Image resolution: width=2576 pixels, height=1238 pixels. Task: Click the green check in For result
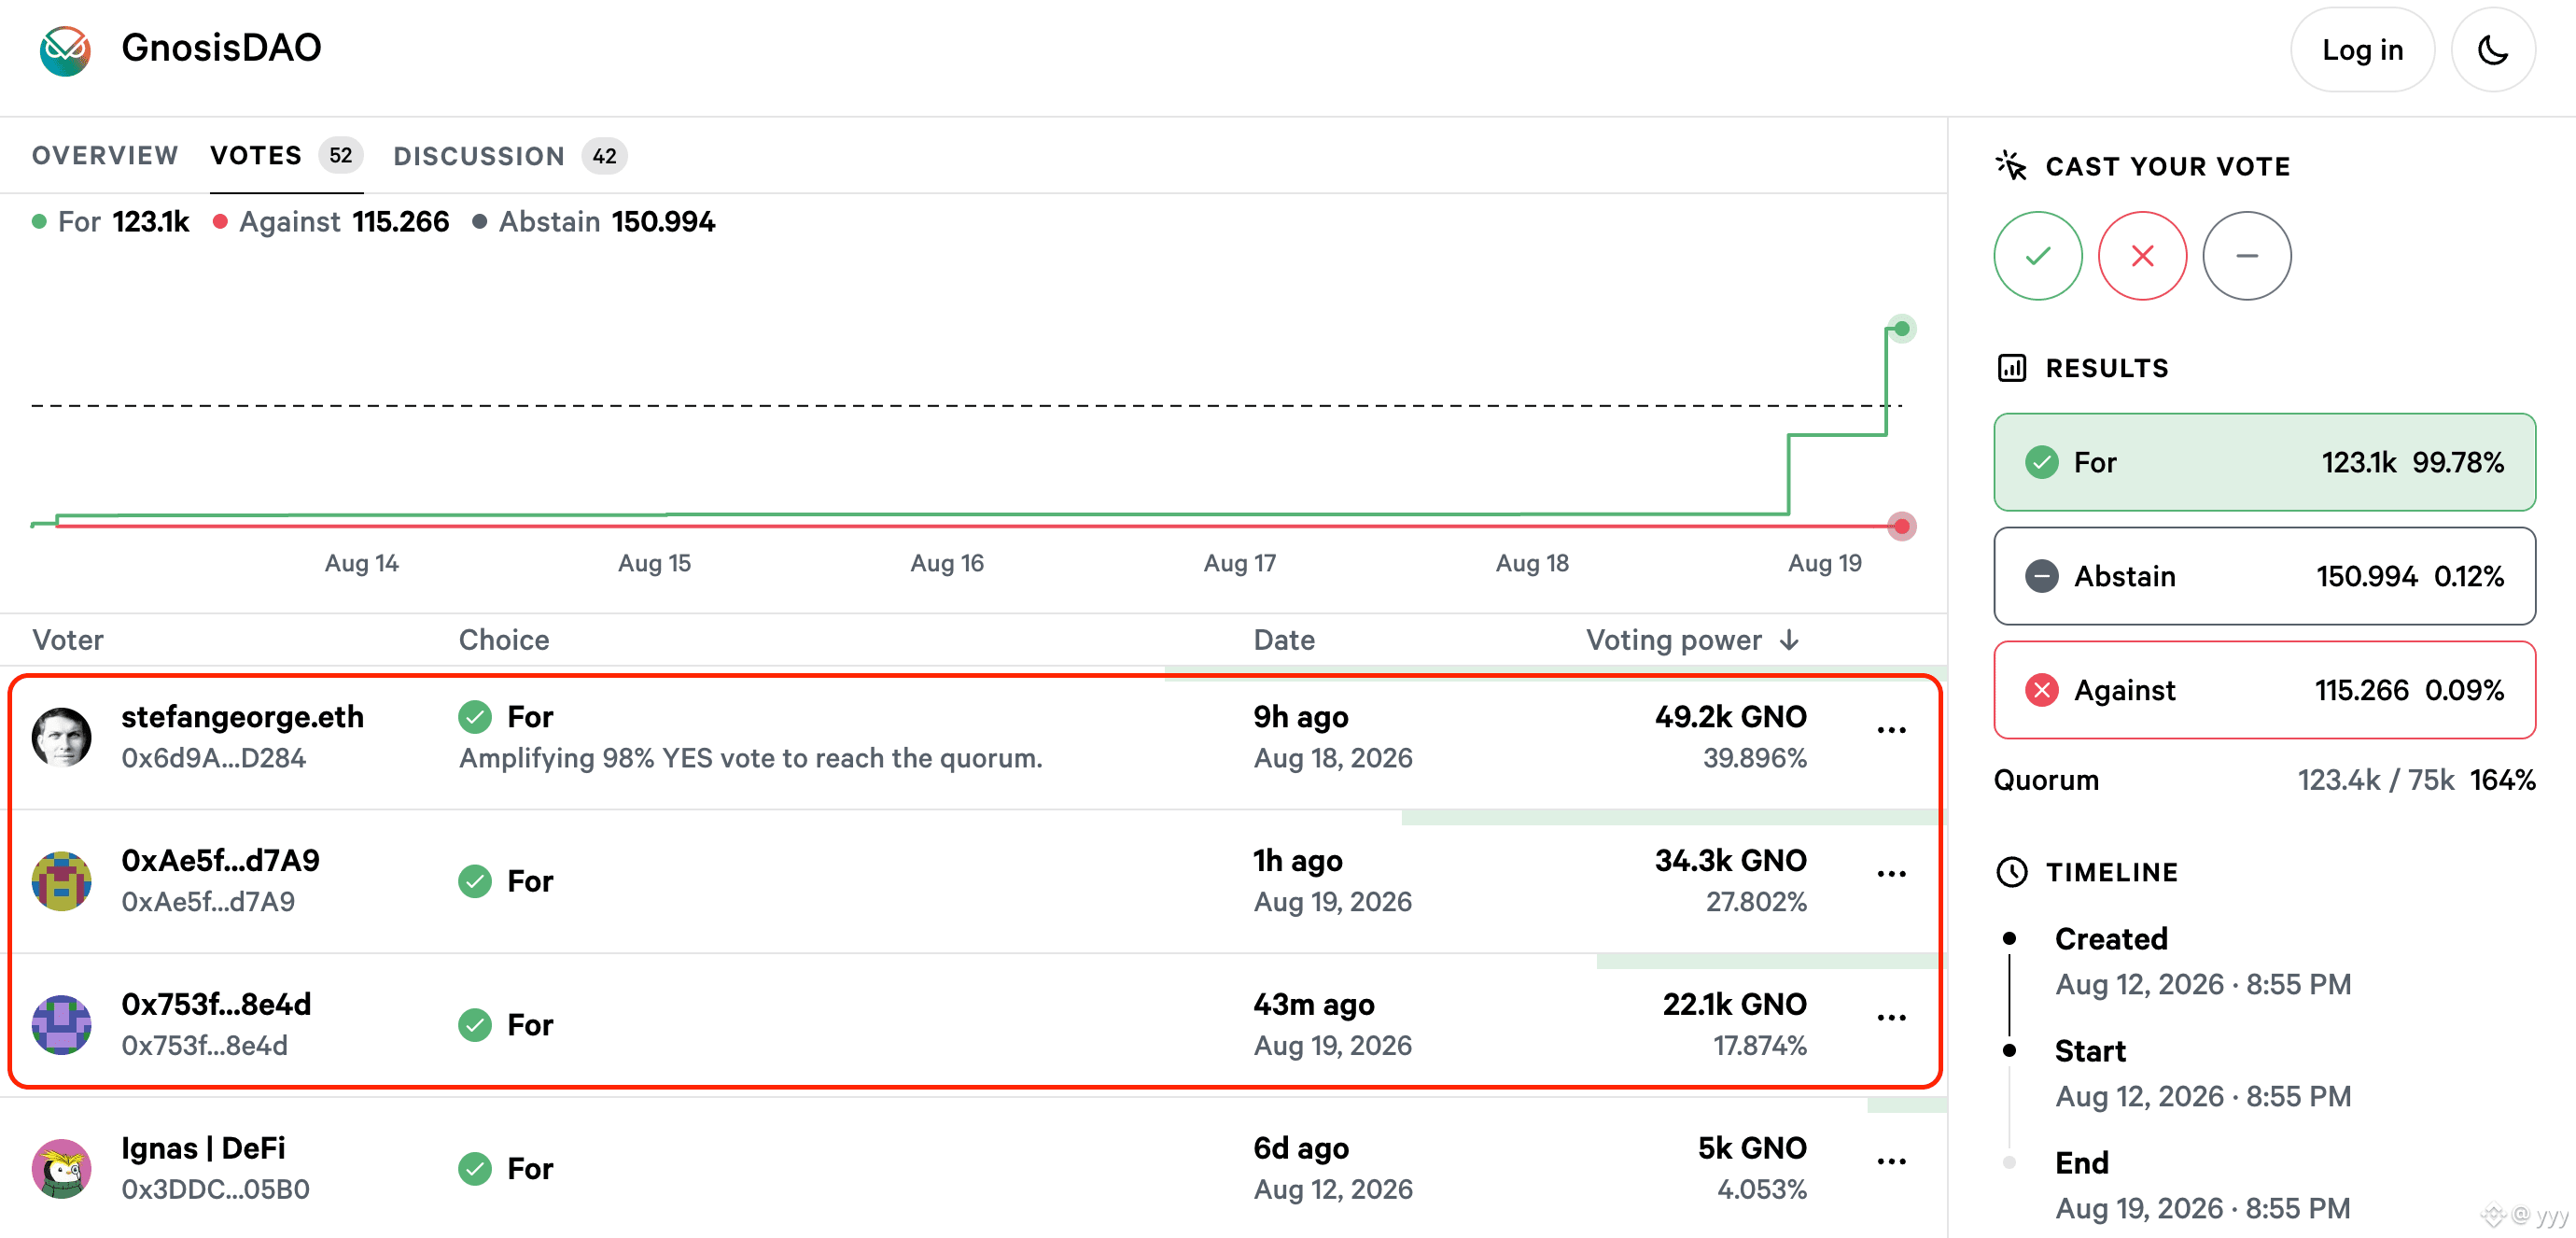tap(2042, 462)
